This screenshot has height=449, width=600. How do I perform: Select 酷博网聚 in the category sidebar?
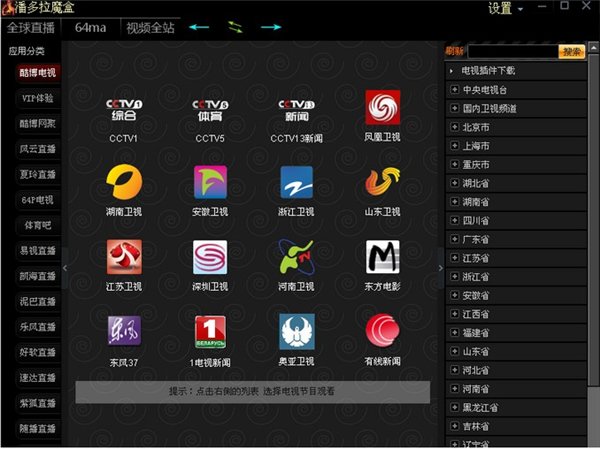[38, 124]
